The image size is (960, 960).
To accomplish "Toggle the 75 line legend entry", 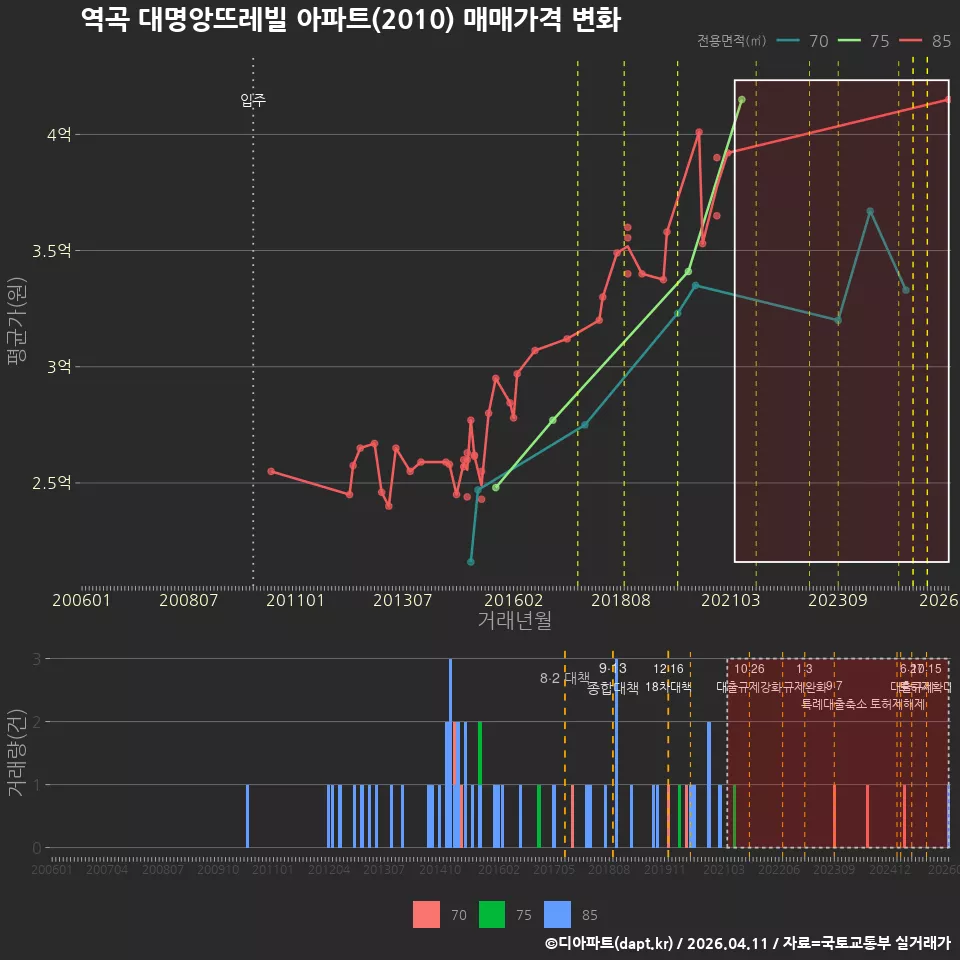I will (x=863, y=41).
